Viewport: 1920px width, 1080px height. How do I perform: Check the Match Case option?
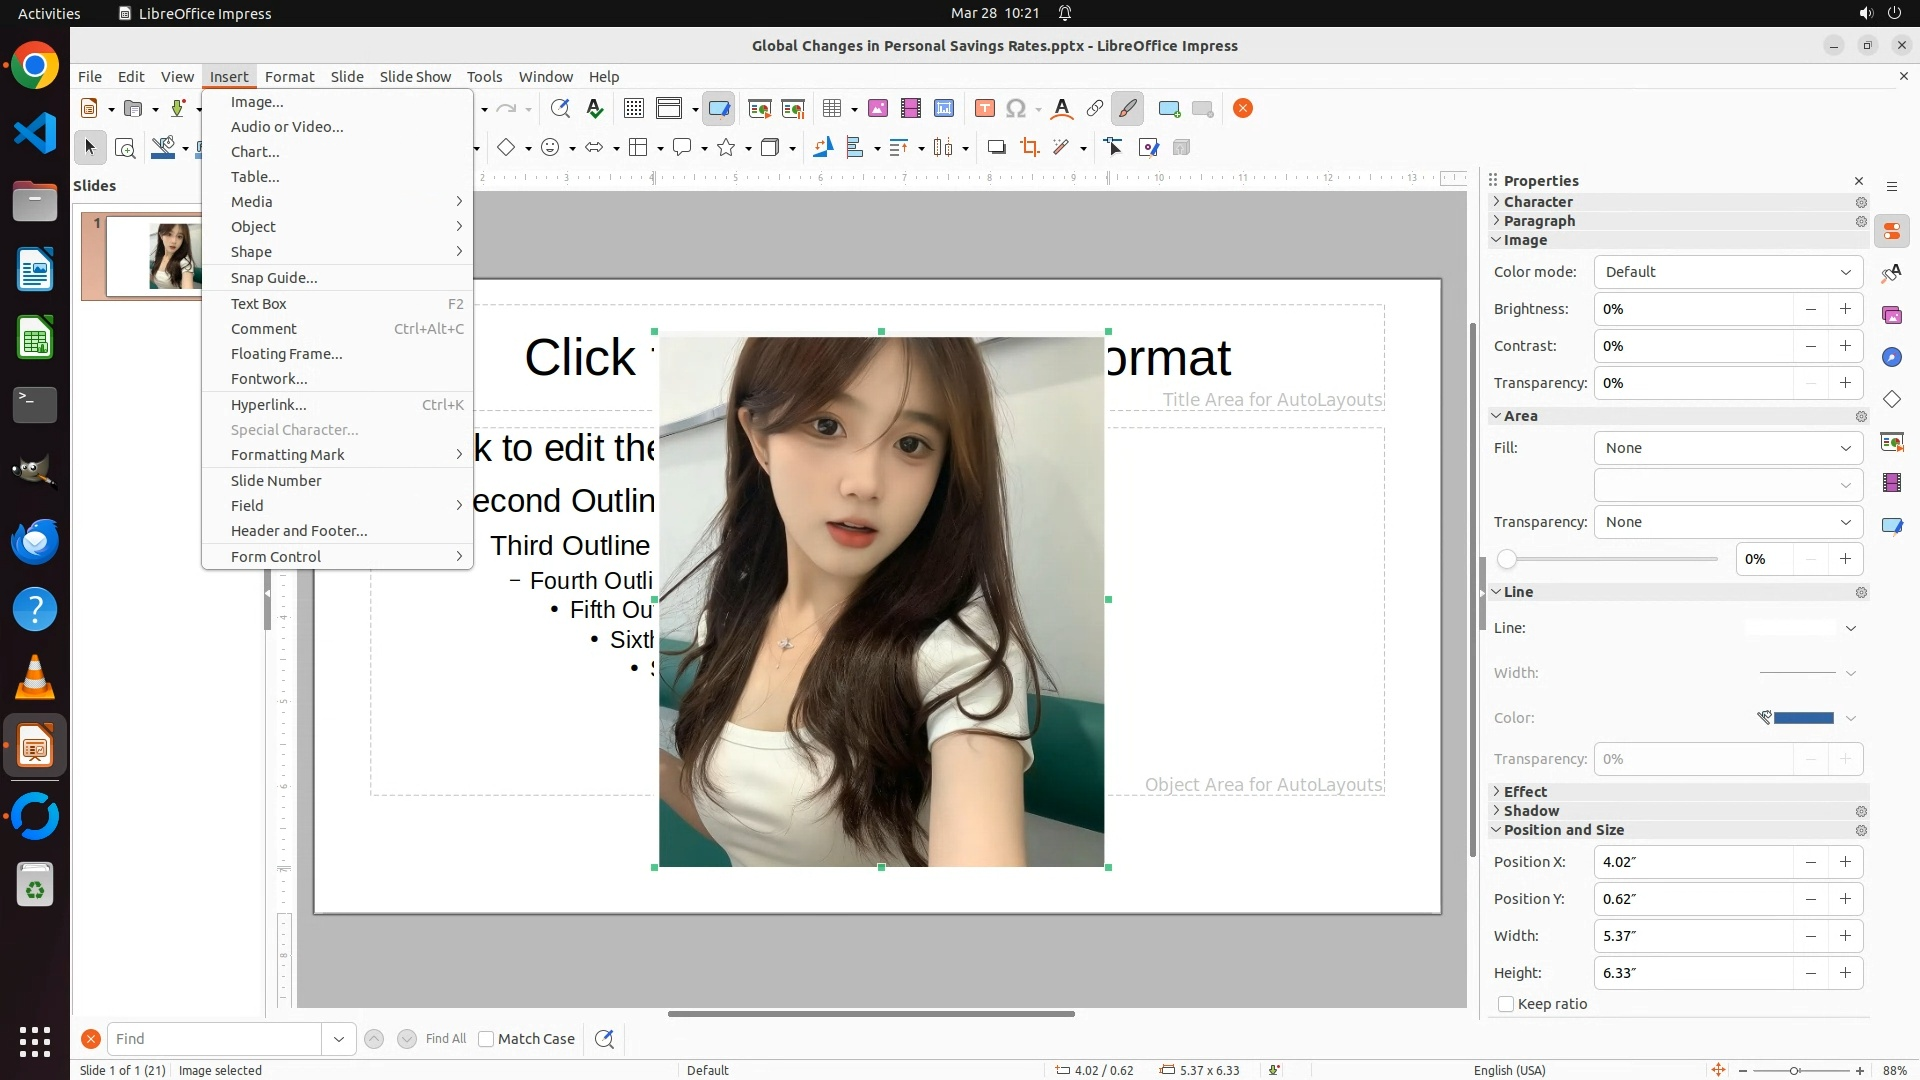(486, 1039)
